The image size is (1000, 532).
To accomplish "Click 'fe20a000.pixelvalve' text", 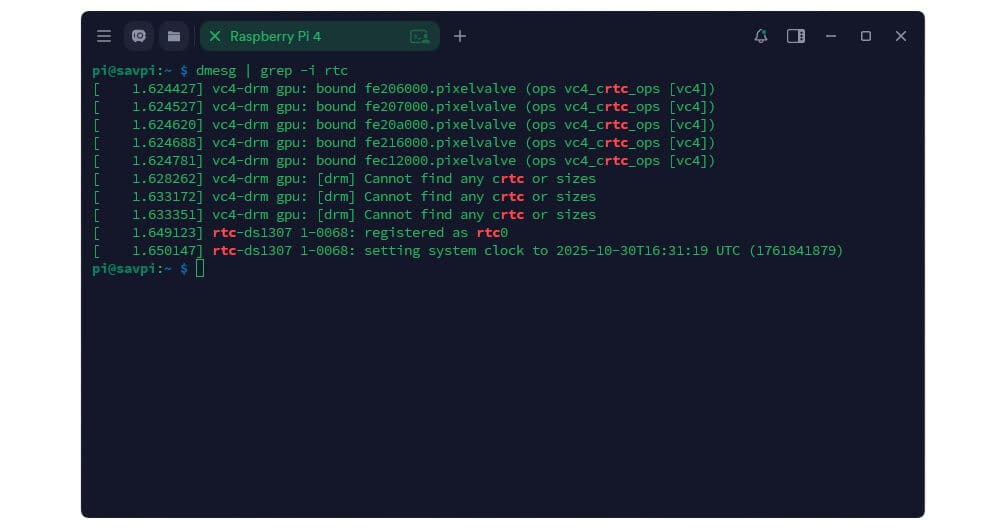I will [x=440, y=124].
